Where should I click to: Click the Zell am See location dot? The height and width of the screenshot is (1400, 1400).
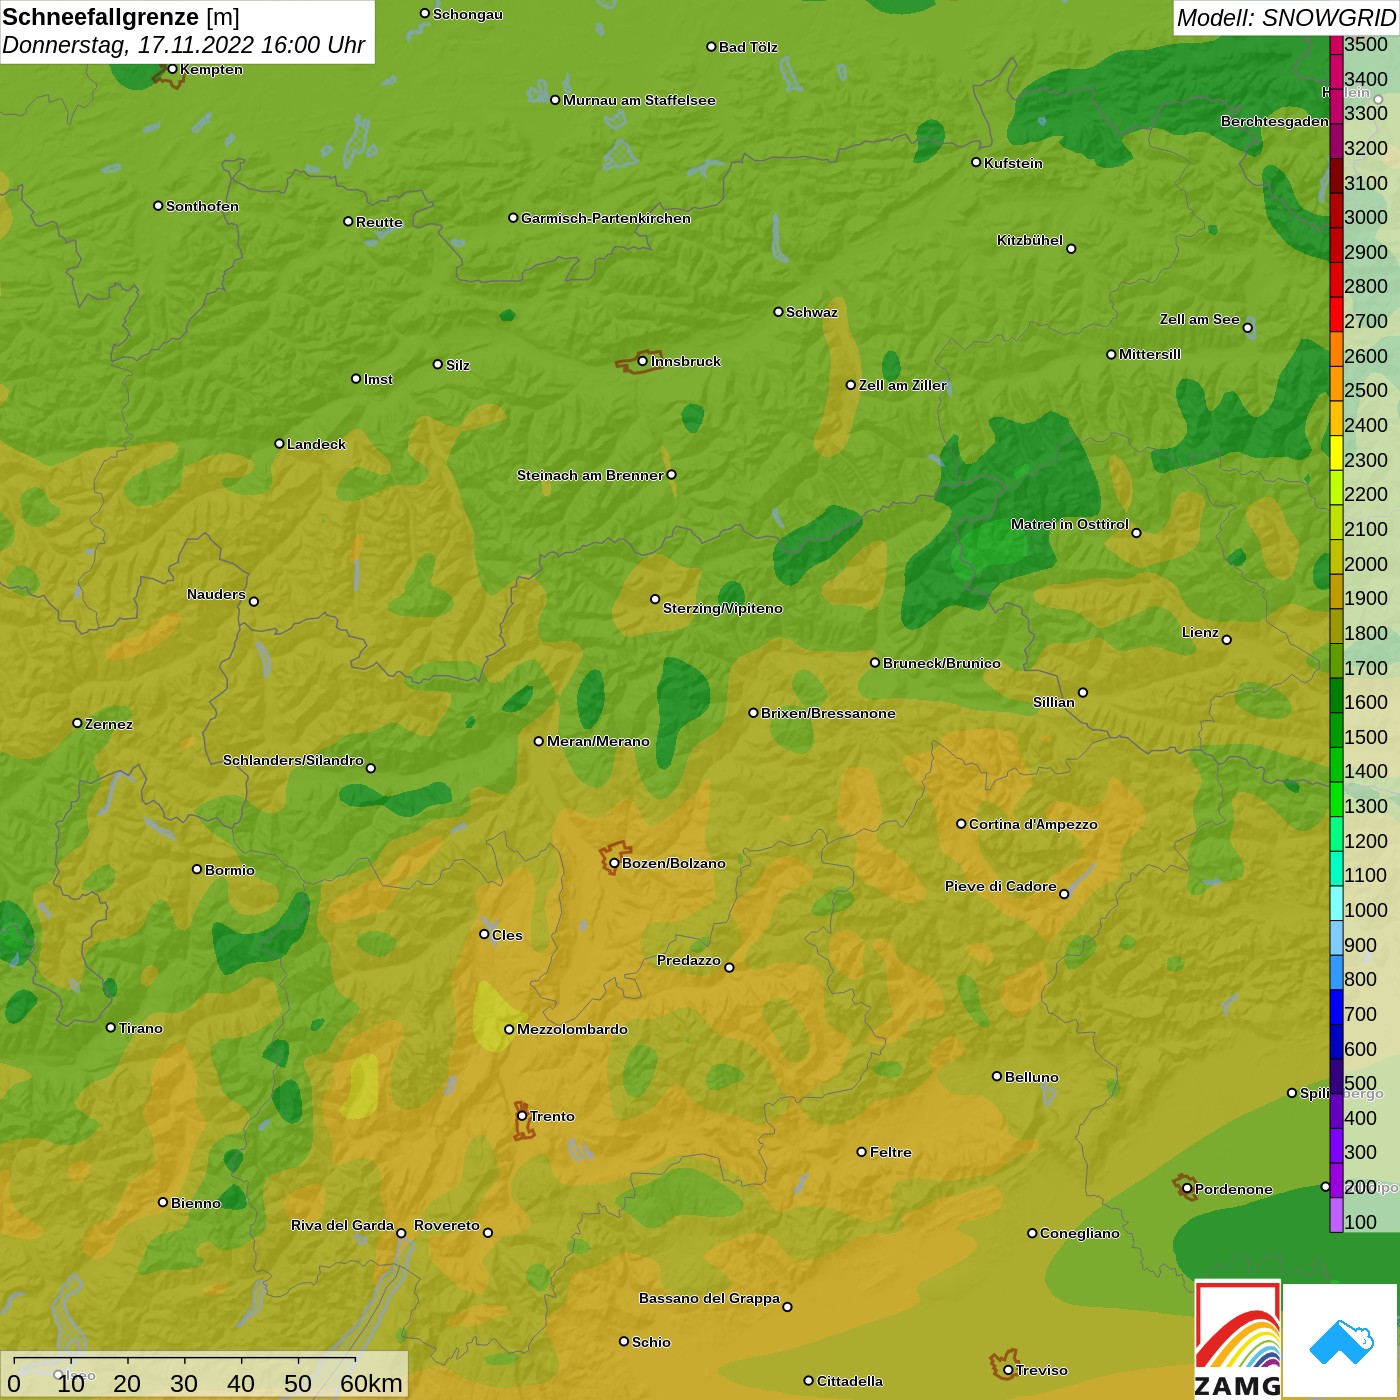coord(1247,328)
